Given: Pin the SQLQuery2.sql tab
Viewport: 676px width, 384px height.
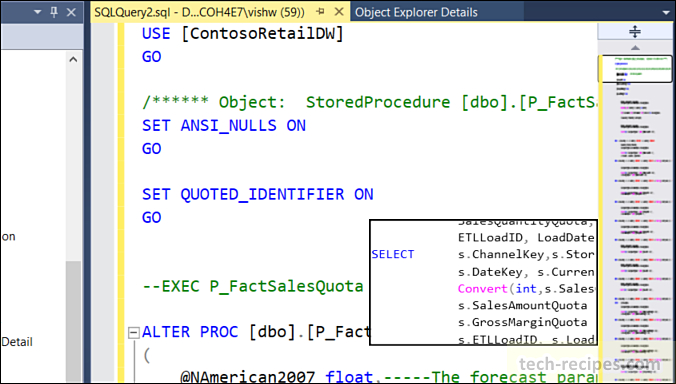Looking at the screenshot, I should pyautogui.click(x=320, y=12).
